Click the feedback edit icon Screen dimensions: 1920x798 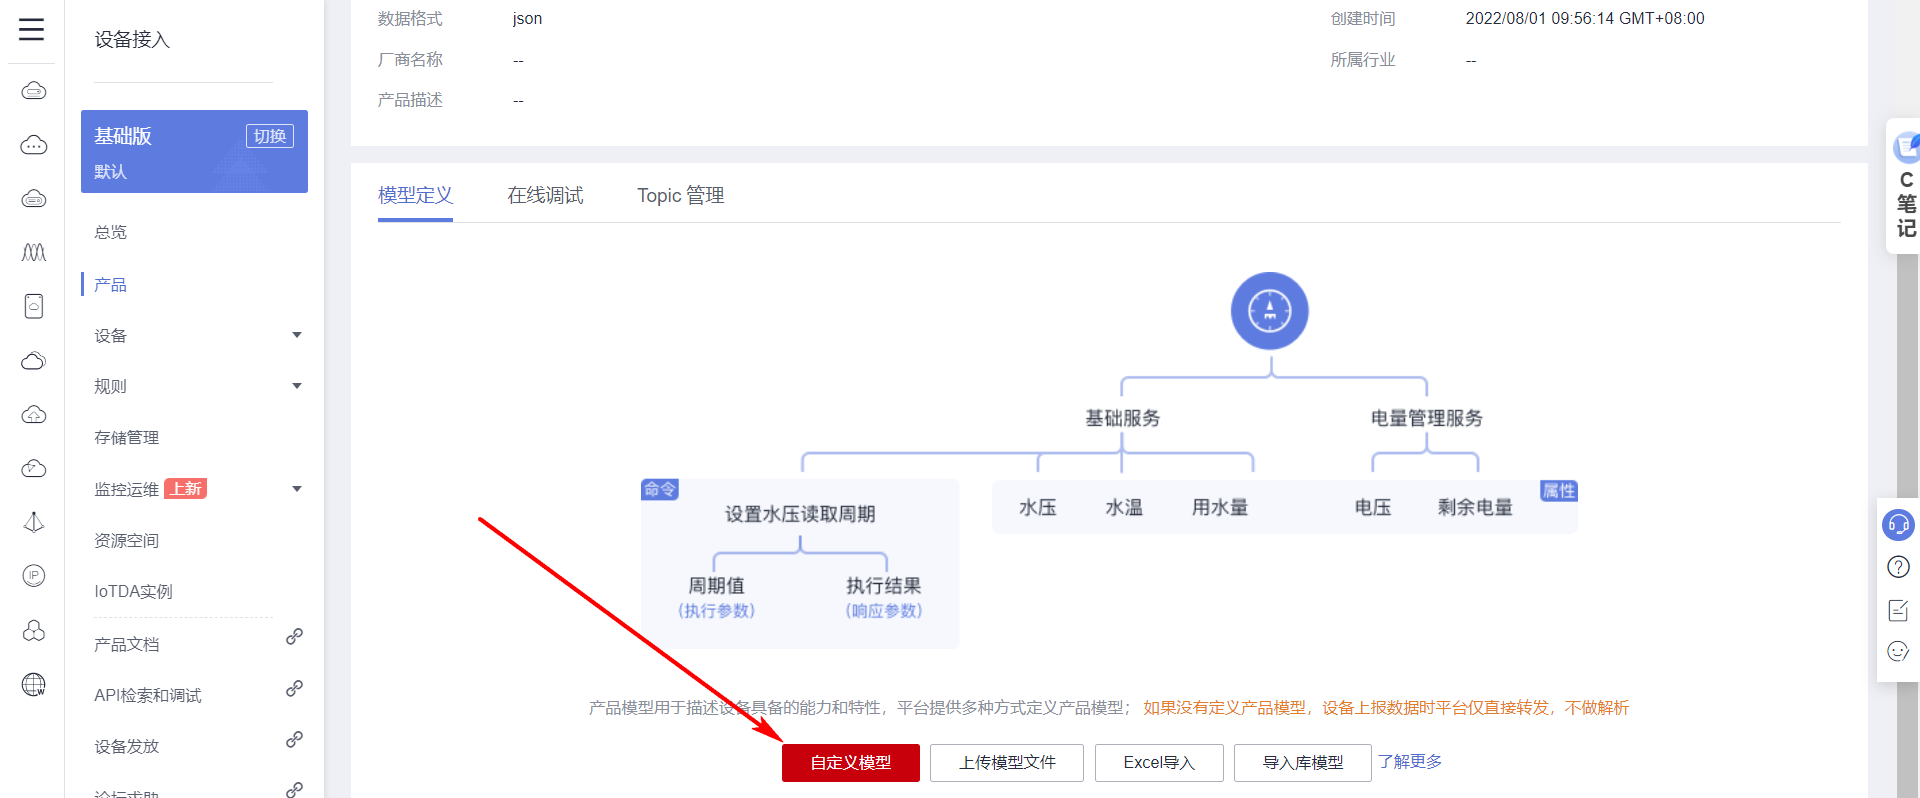tap(1898, 610)
